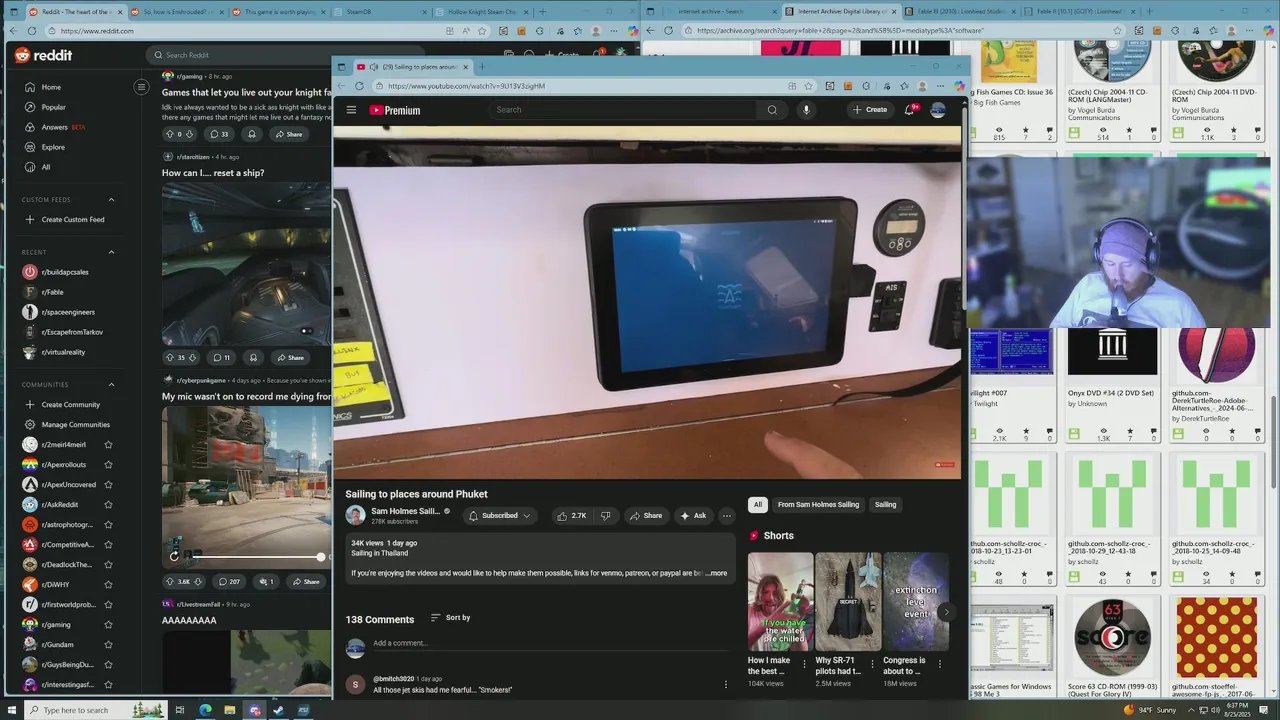
Task: Select the Sailing filter chip
Action: [x=886, y=505]
